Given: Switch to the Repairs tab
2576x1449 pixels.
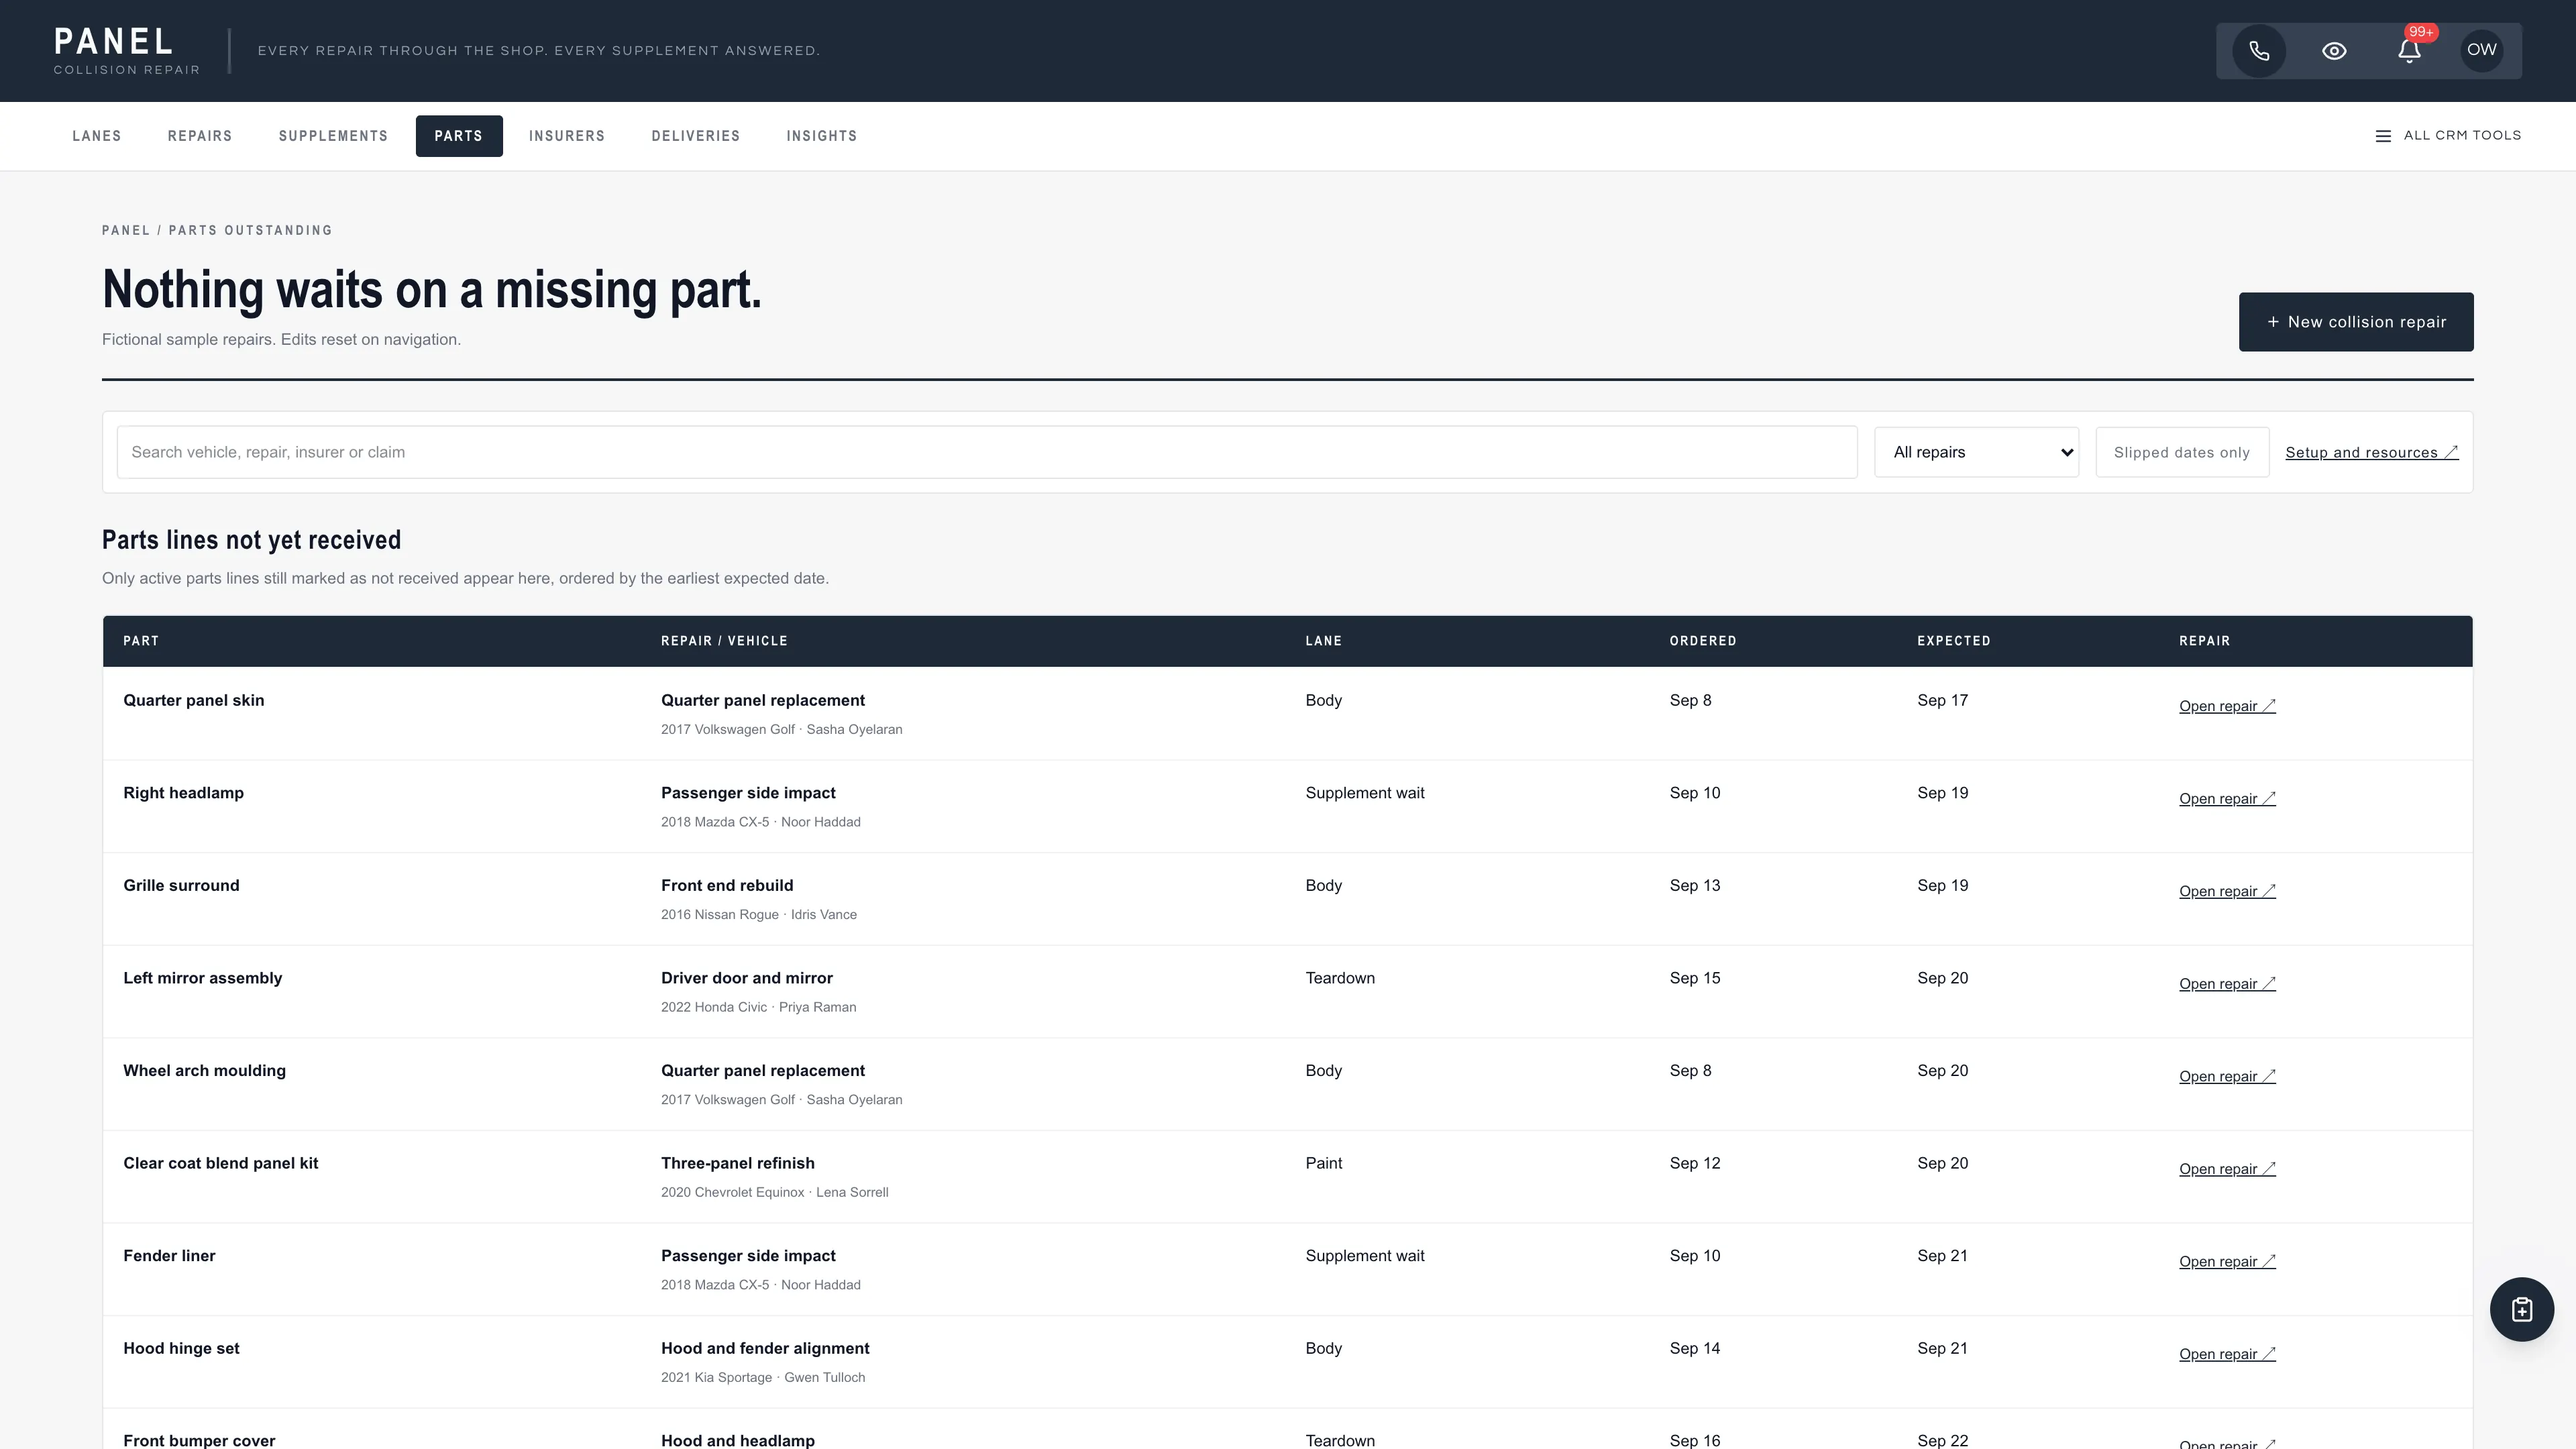Looking at the screenshot, I should (x=200, y=136).
